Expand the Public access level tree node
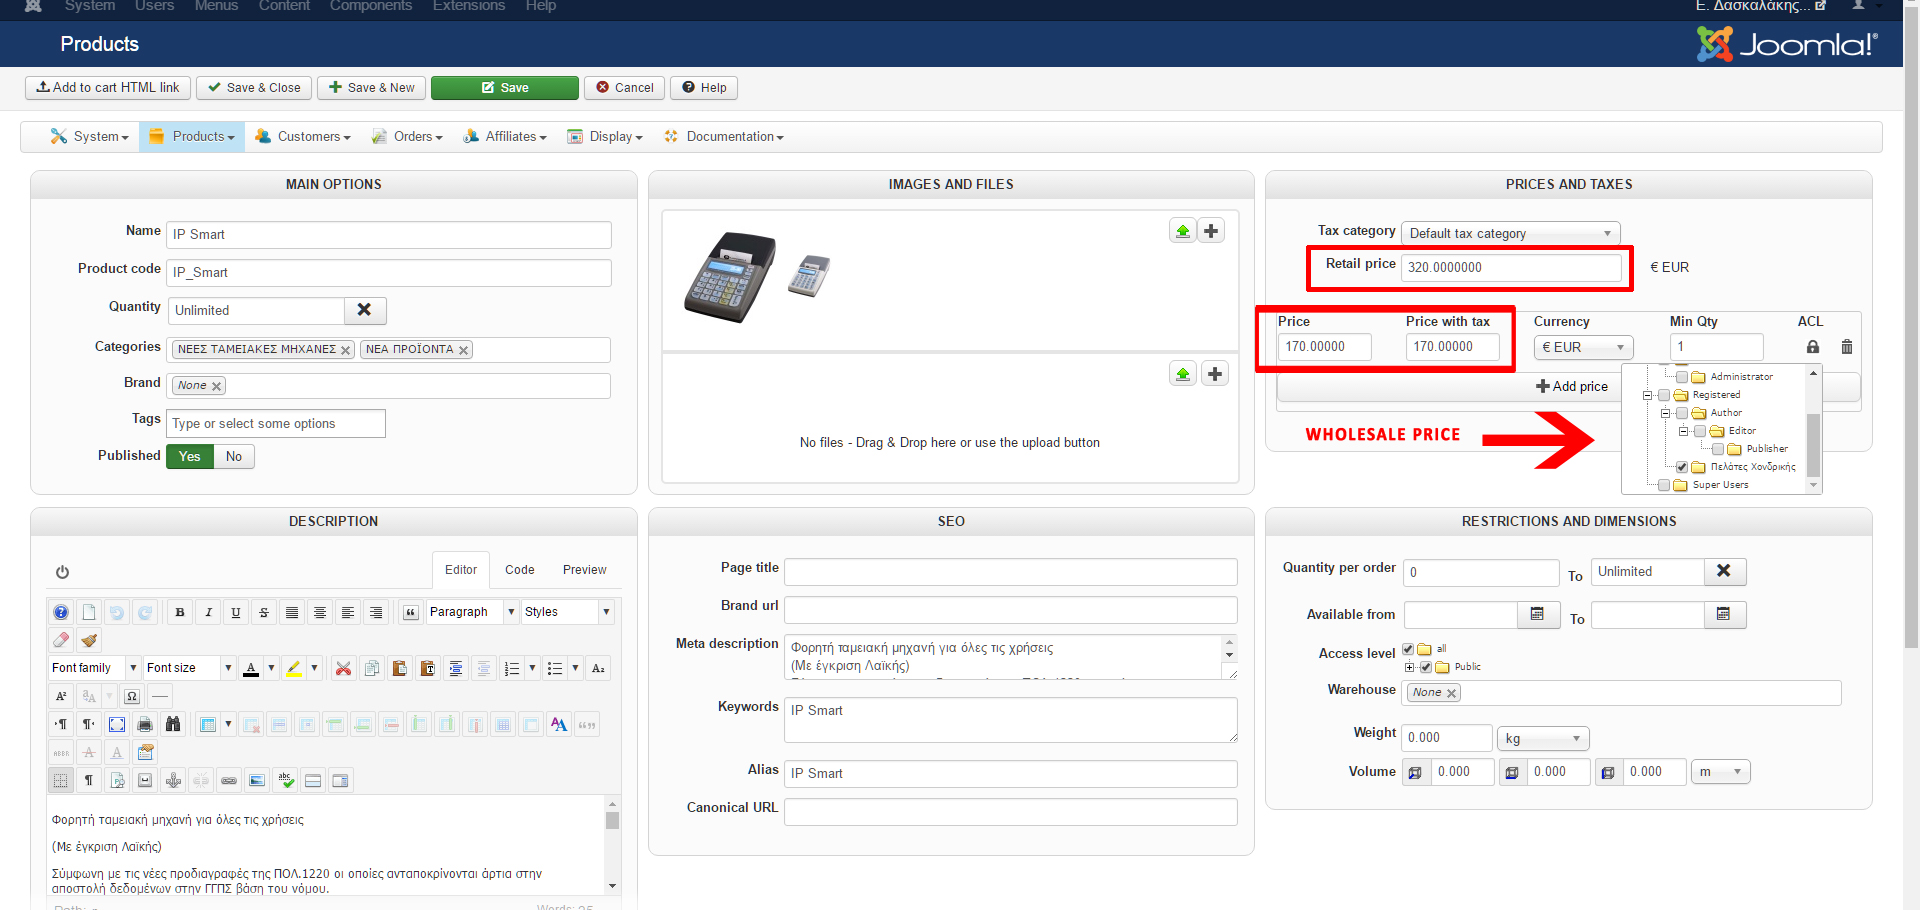 click(1410, 667)
